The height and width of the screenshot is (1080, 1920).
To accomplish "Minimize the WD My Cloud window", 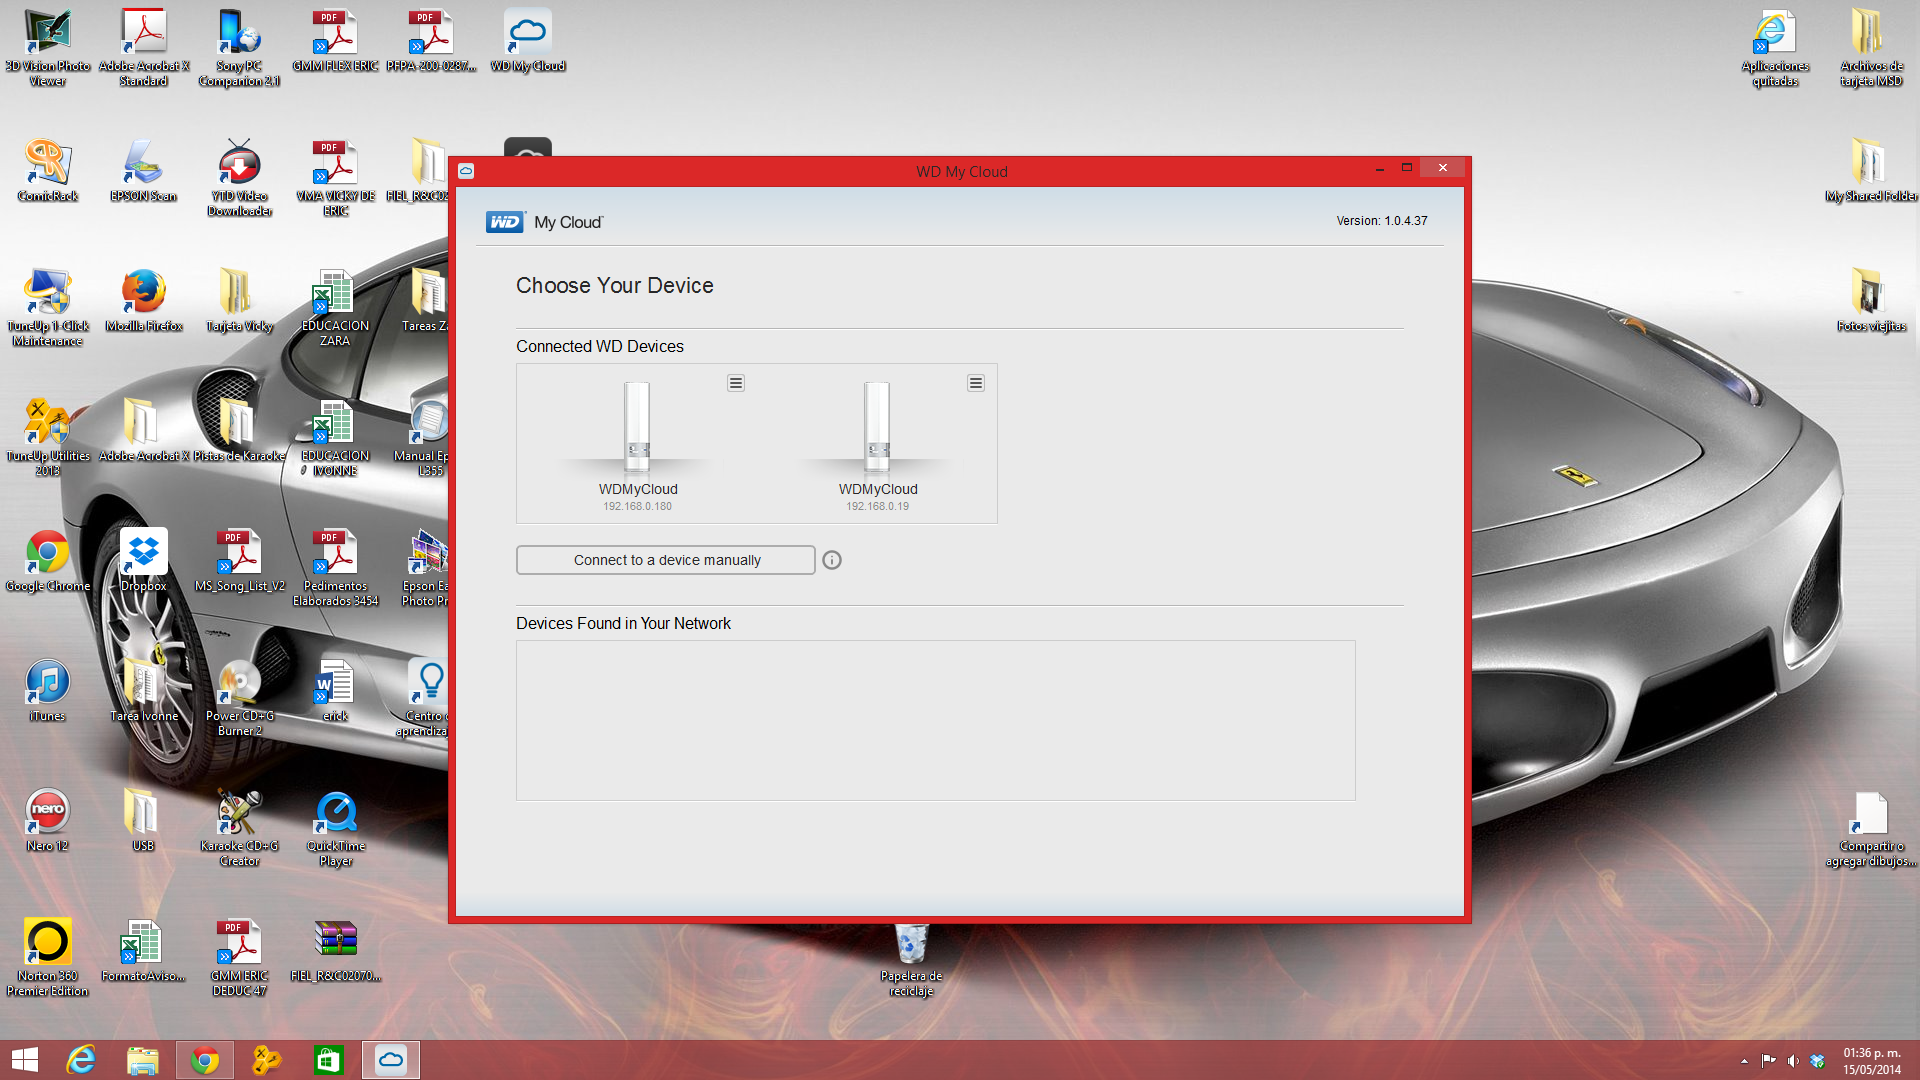I will coord(1379,169).
